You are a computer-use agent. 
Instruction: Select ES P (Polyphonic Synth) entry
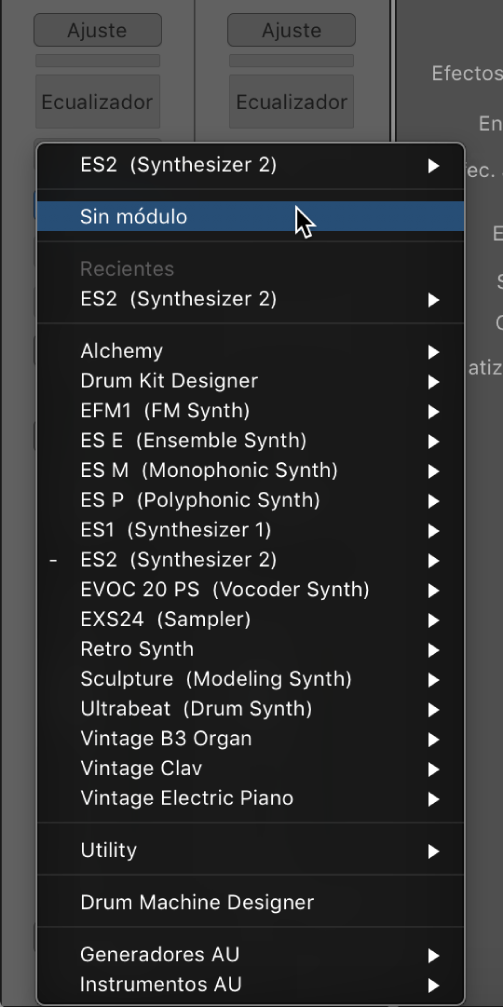point(250,500)
